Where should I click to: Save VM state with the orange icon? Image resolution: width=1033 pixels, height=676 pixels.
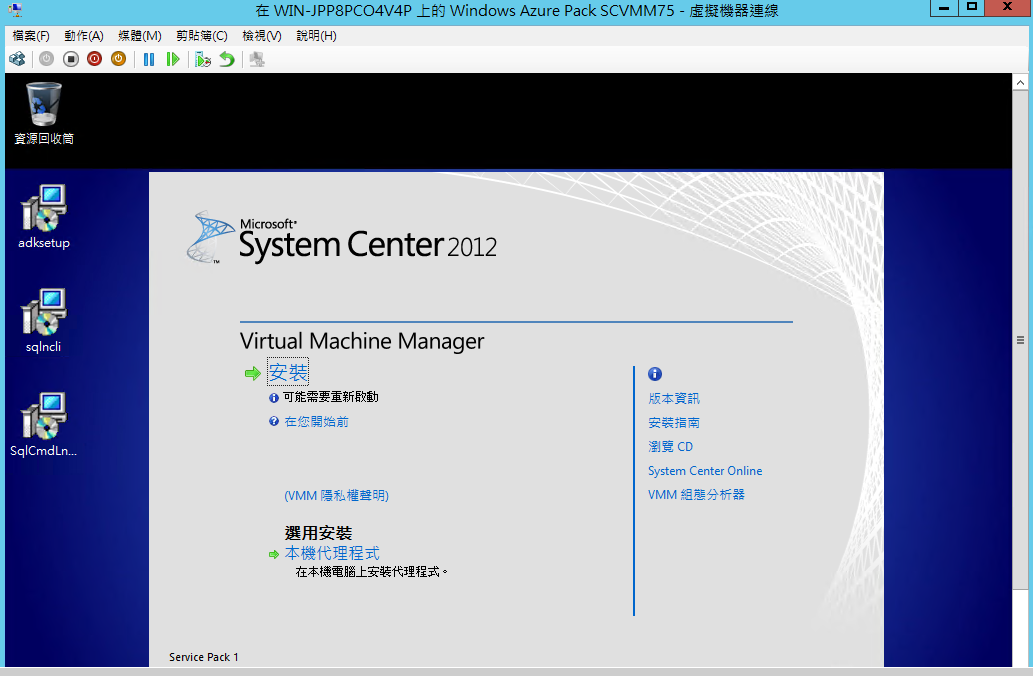pos(118,59)
